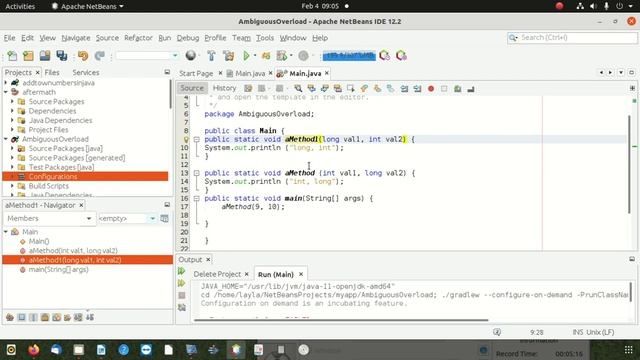Click the red record macro icon
Image resolution: width=640 pixels, height=360 pixels.
click(x=431, y=89)
